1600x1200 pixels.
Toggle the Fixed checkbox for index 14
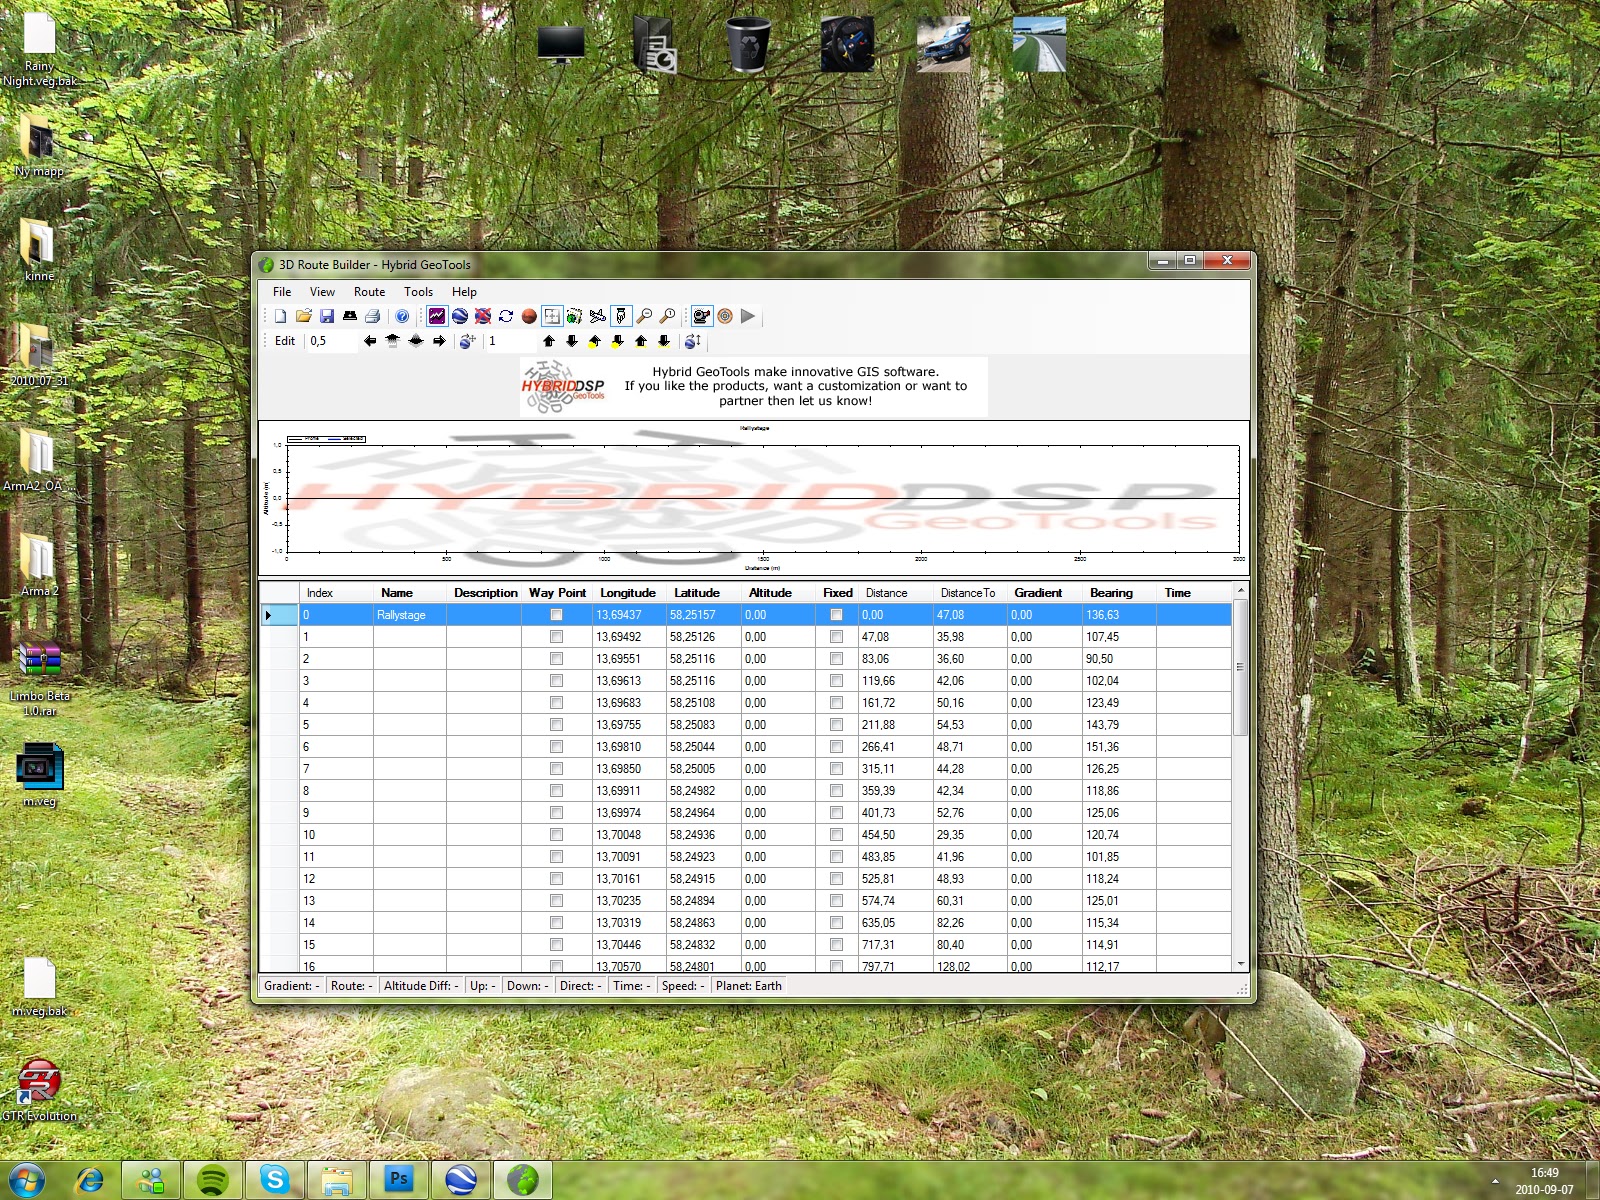[x=836, y=923]
